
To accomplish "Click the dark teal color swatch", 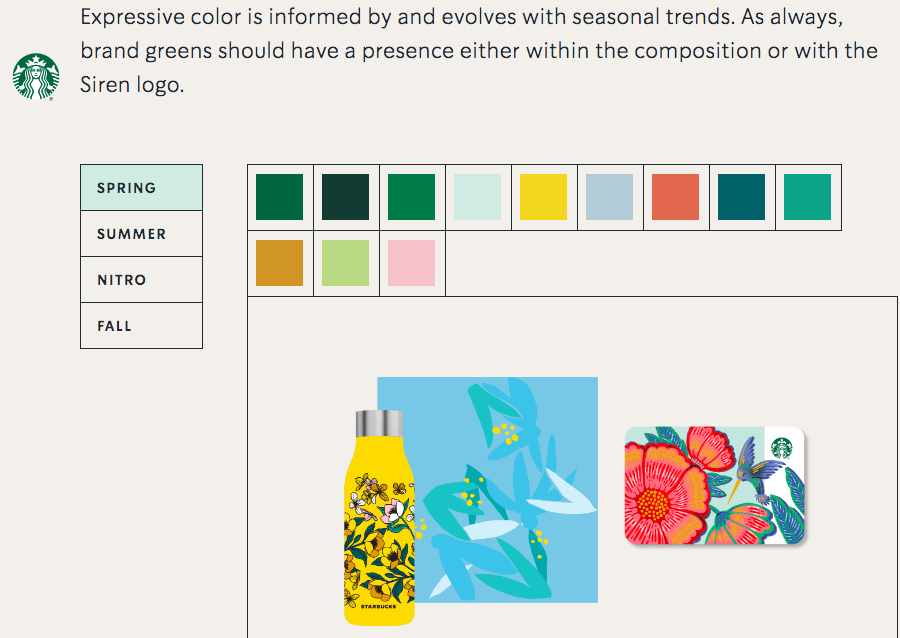I will click(741, 197).
